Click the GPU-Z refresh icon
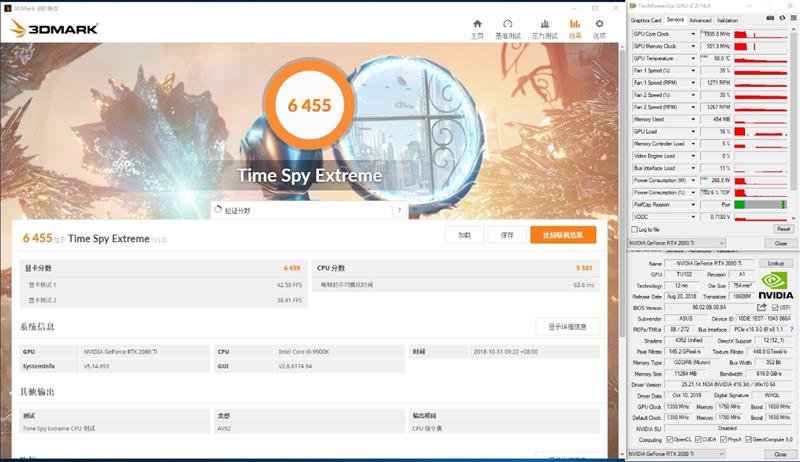Image resolution: width=800 pixels, height=462 pixels. click(x=782, y=18)
